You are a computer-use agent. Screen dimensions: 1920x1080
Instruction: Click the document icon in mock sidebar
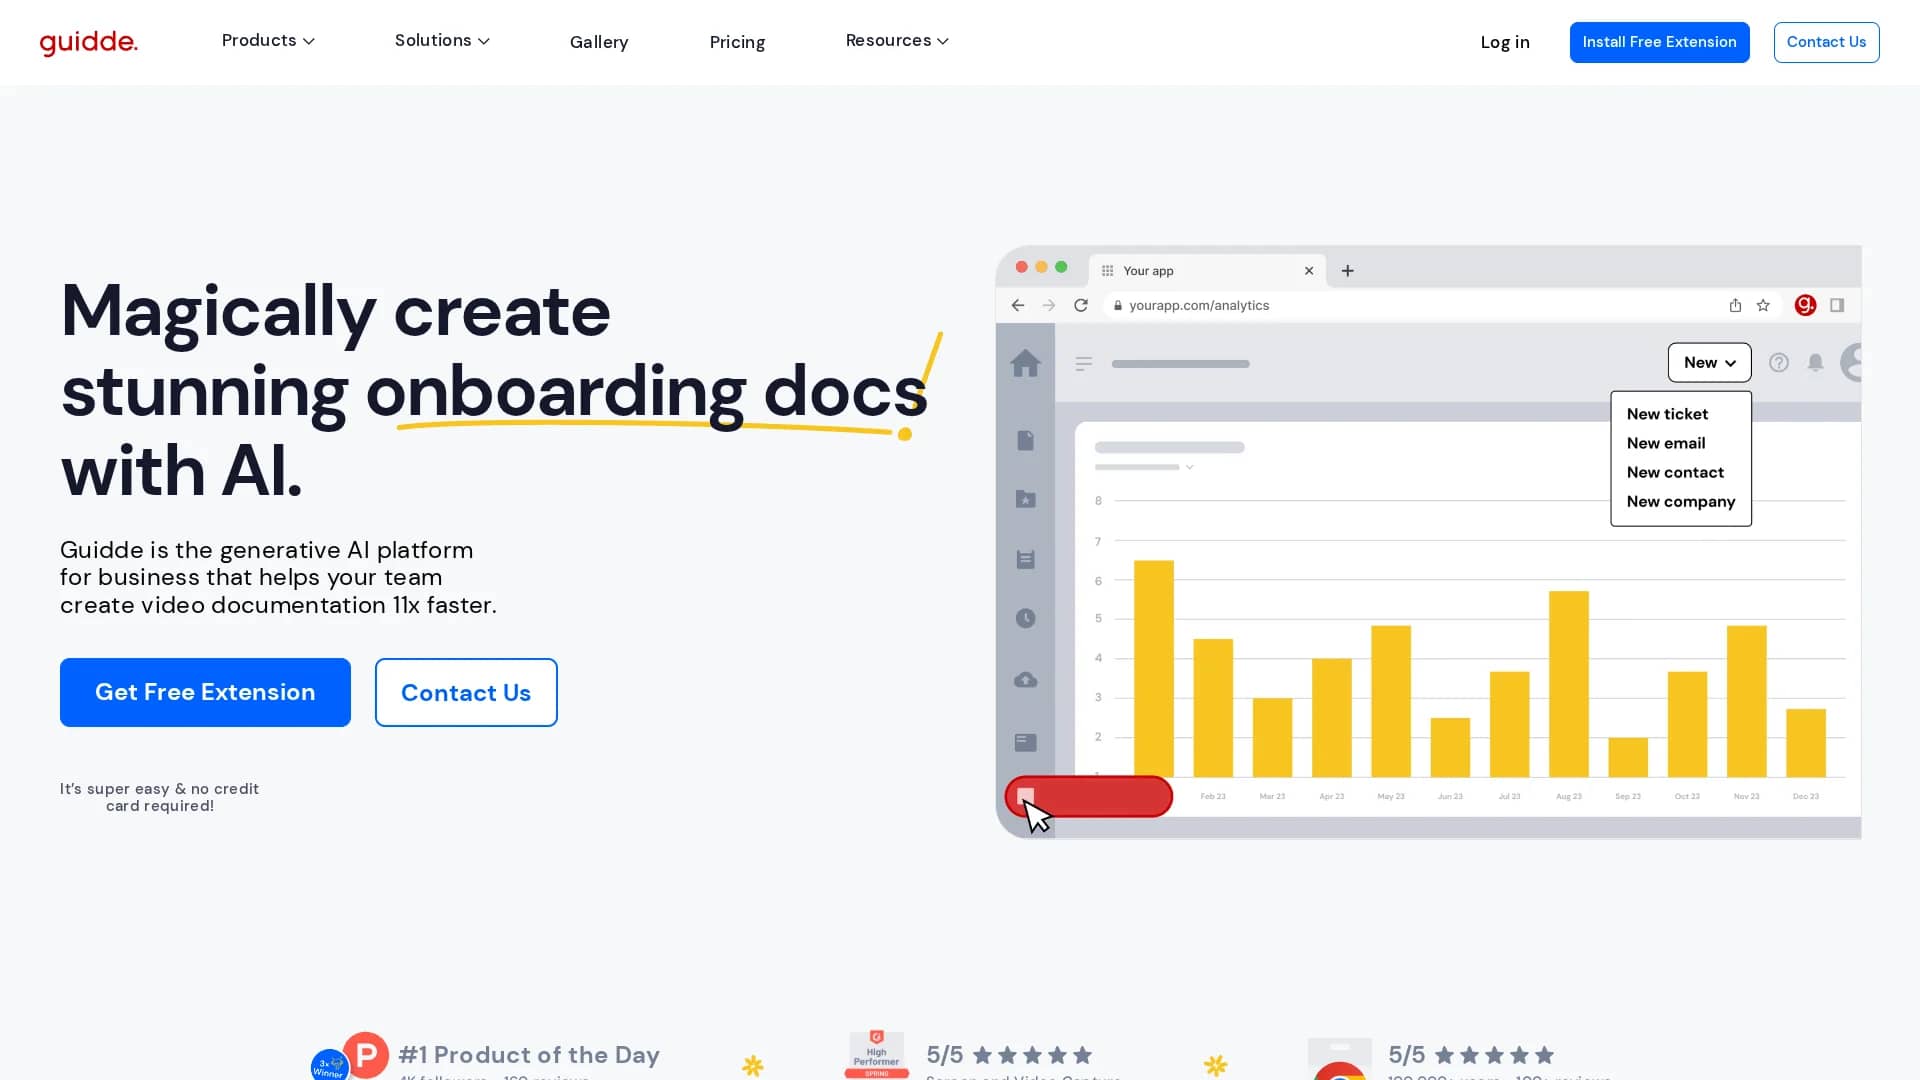[x=1025, y=440]
